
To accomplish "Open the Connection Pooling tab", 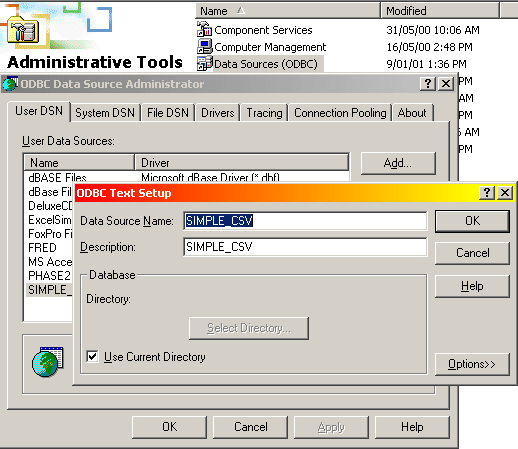I will pos(340,113).
